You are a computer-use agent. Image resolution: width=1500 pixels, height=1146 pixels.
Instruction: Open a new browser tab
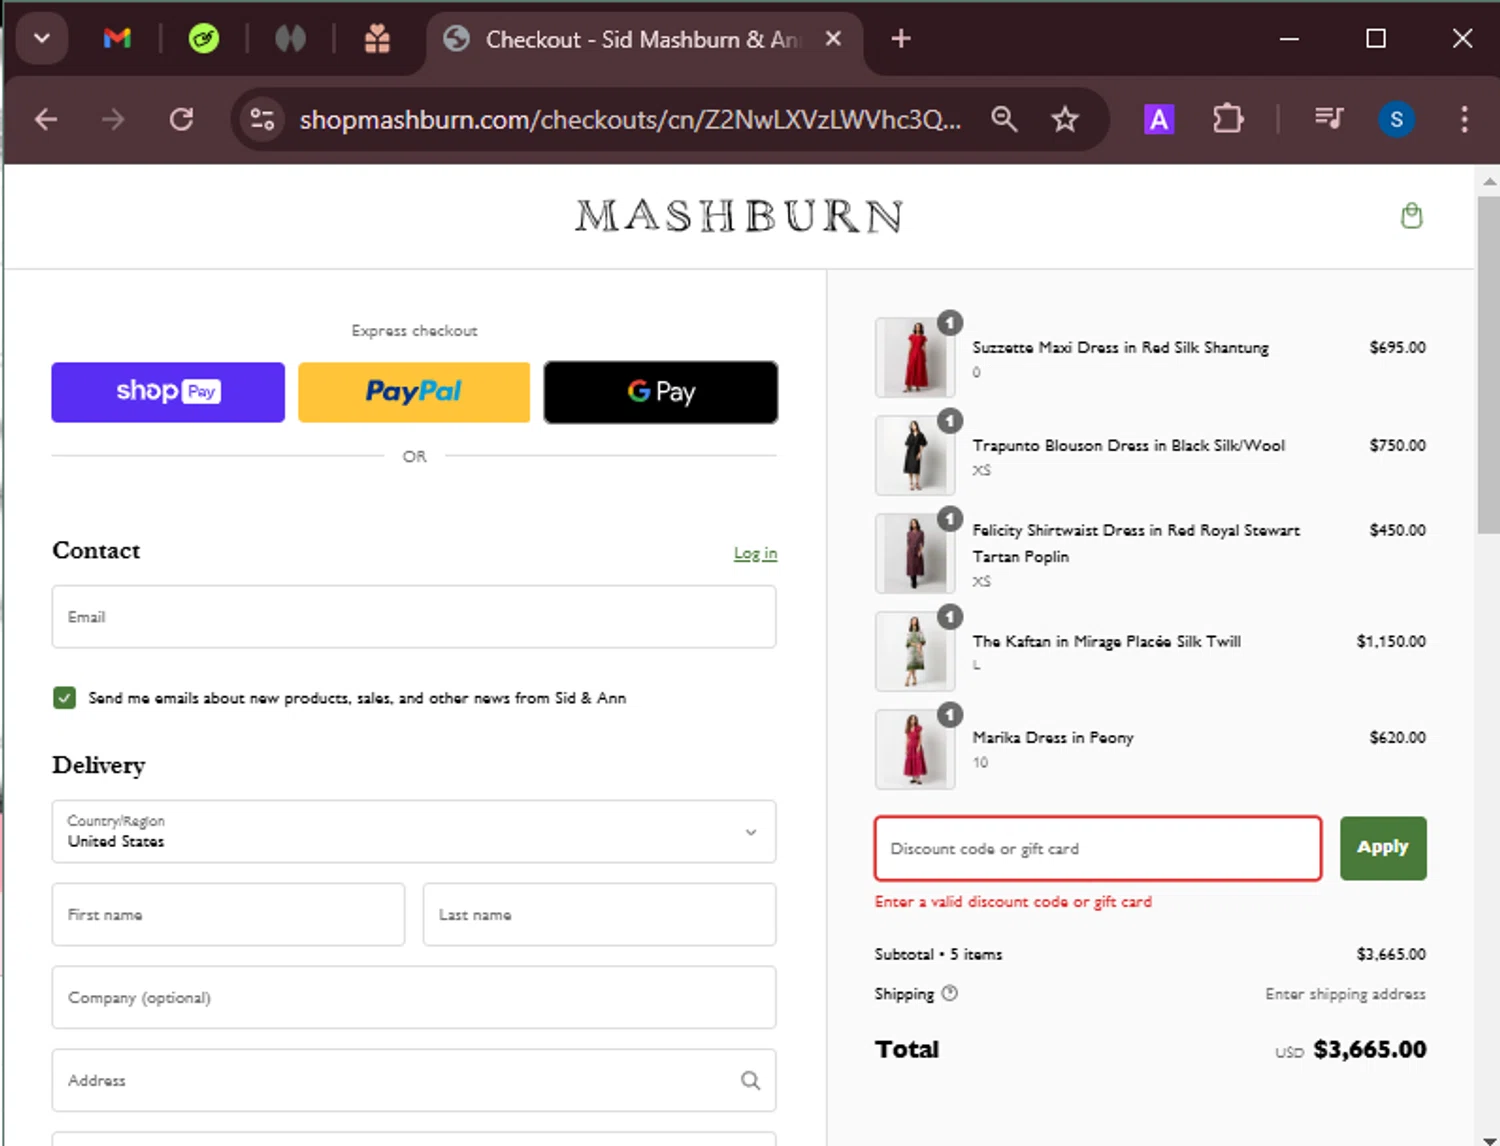click(901, 39)
